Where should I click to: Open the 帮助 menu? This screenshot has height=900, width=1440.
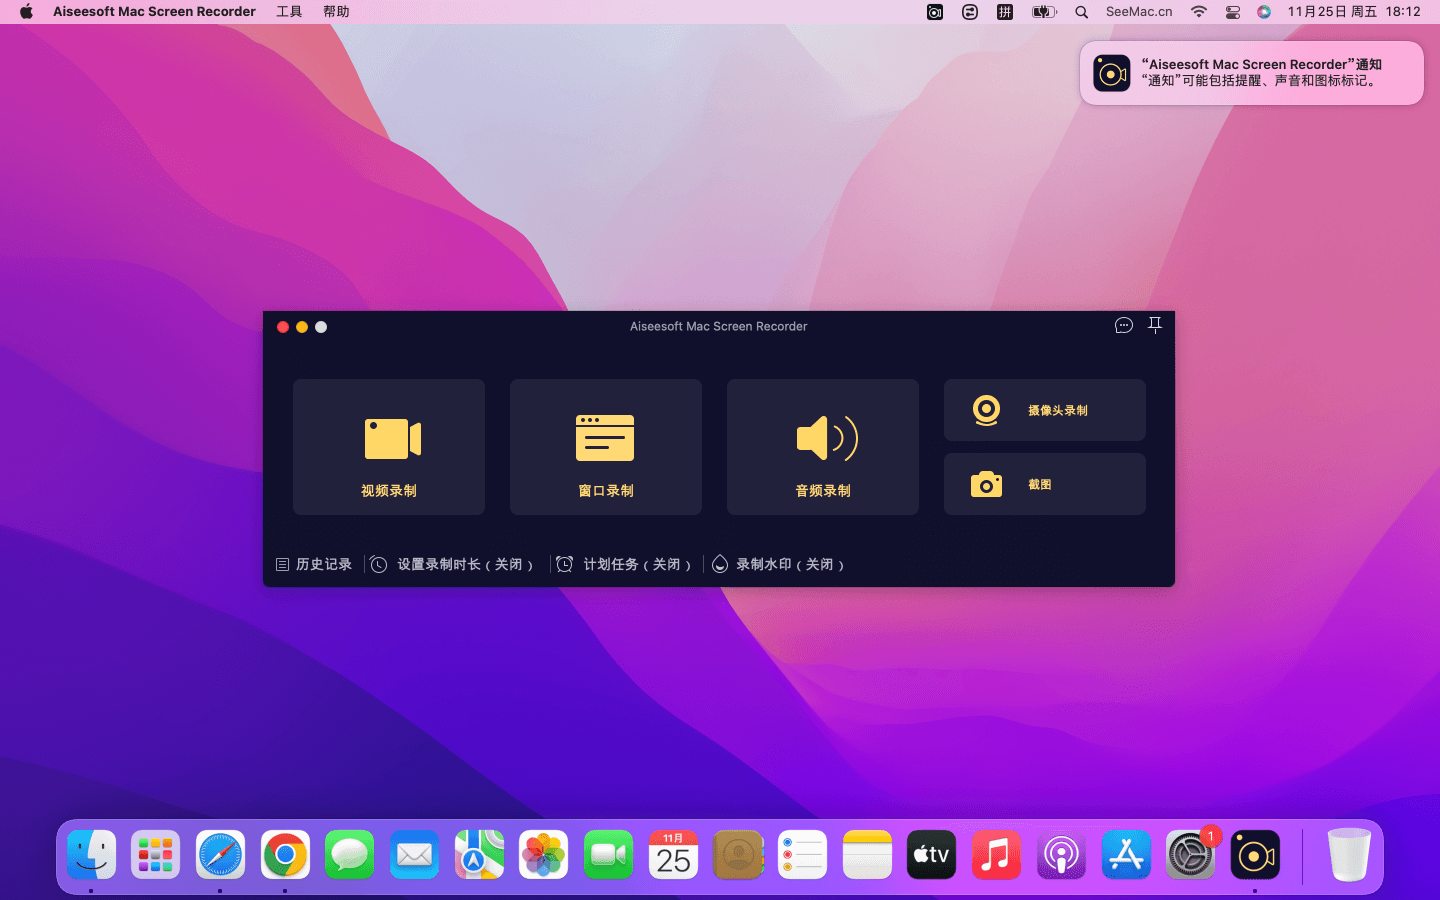point(336,12)
